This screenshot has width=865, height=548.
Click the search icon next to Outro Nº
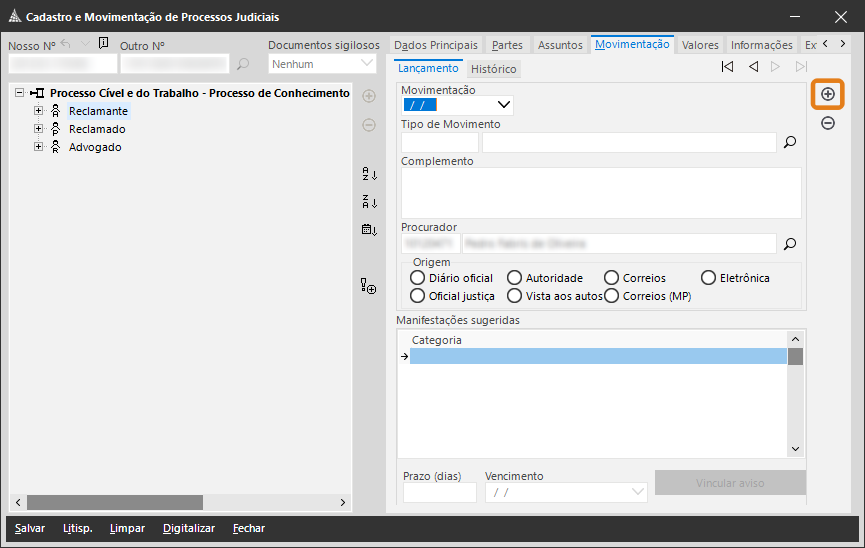pos(242,64)
